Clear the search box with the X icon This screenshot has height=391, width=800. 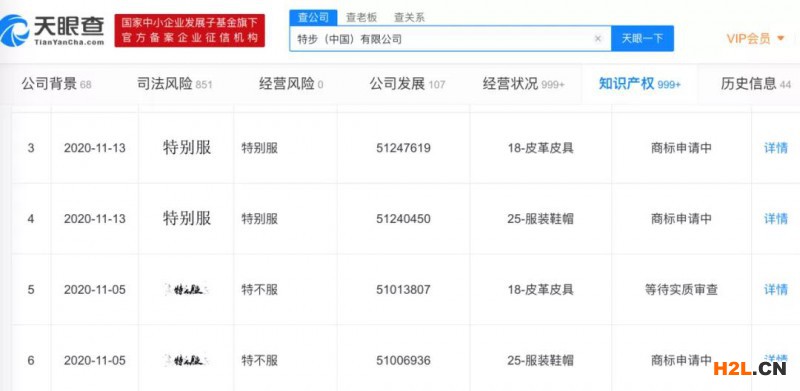click(x=598, y=39)
